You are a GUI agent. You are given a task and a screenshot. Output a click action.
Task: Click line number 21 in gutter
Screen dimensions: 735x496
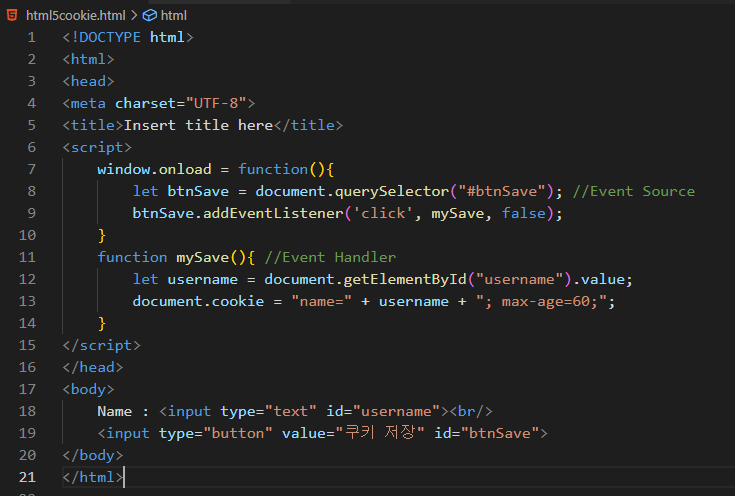[x=27, y=477]
